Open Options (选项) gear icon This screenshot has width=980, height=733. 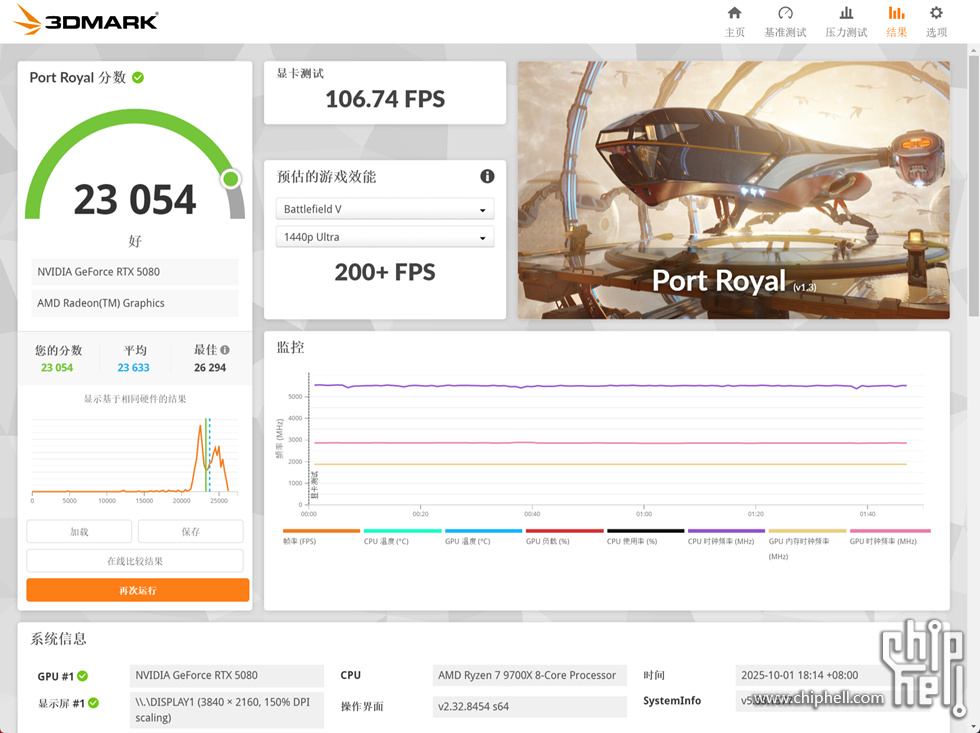click(x=936, y=14)
